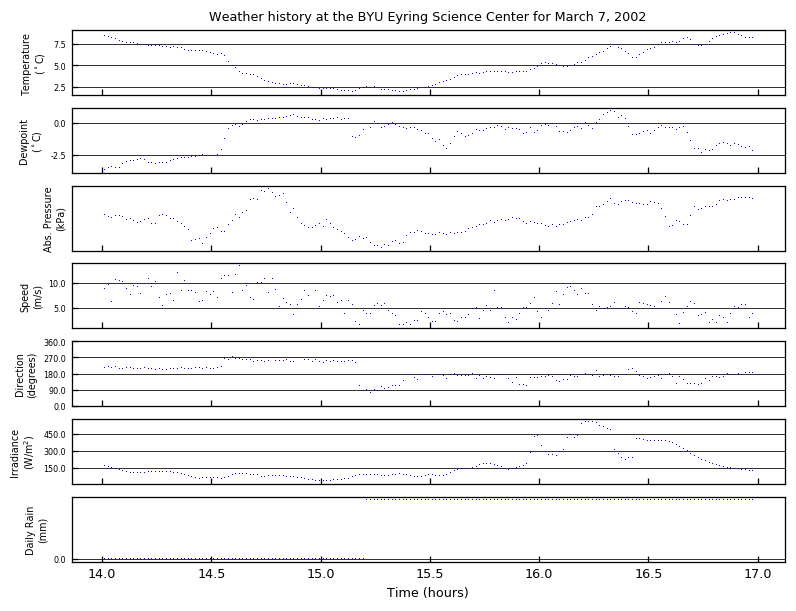Click the 16.5 tick label on the time axis
This screenshot has height=611, width=796.
point(648,574)
